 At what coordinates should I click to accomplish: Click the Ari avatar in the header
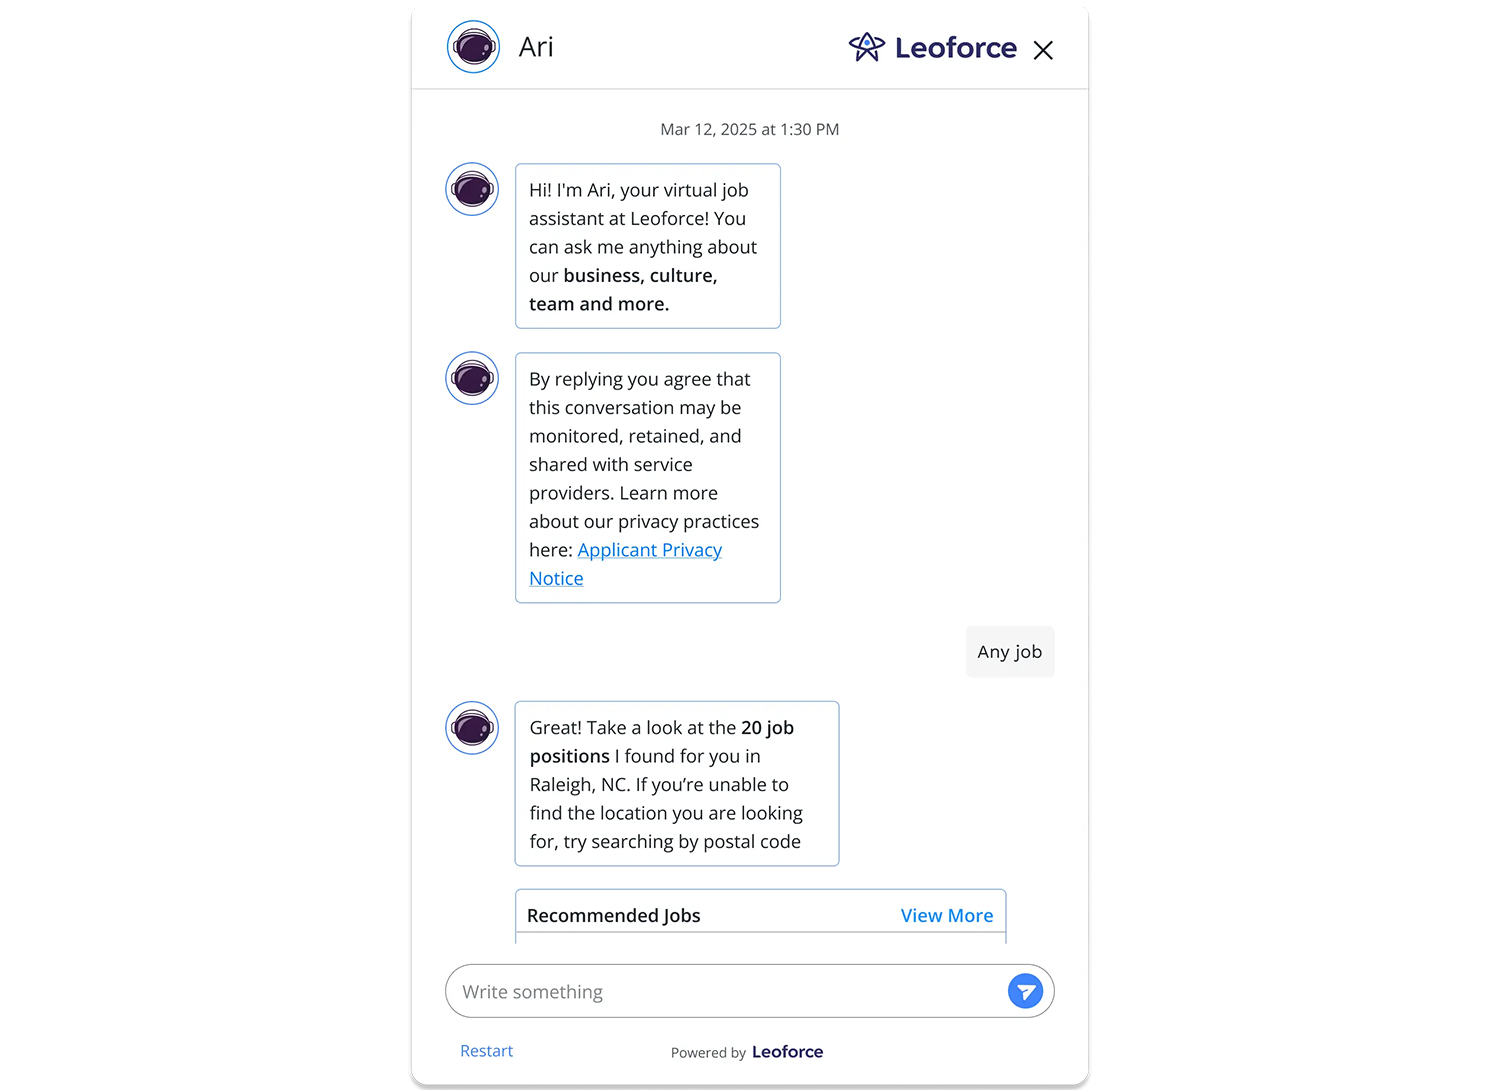(x=473, y=46)
